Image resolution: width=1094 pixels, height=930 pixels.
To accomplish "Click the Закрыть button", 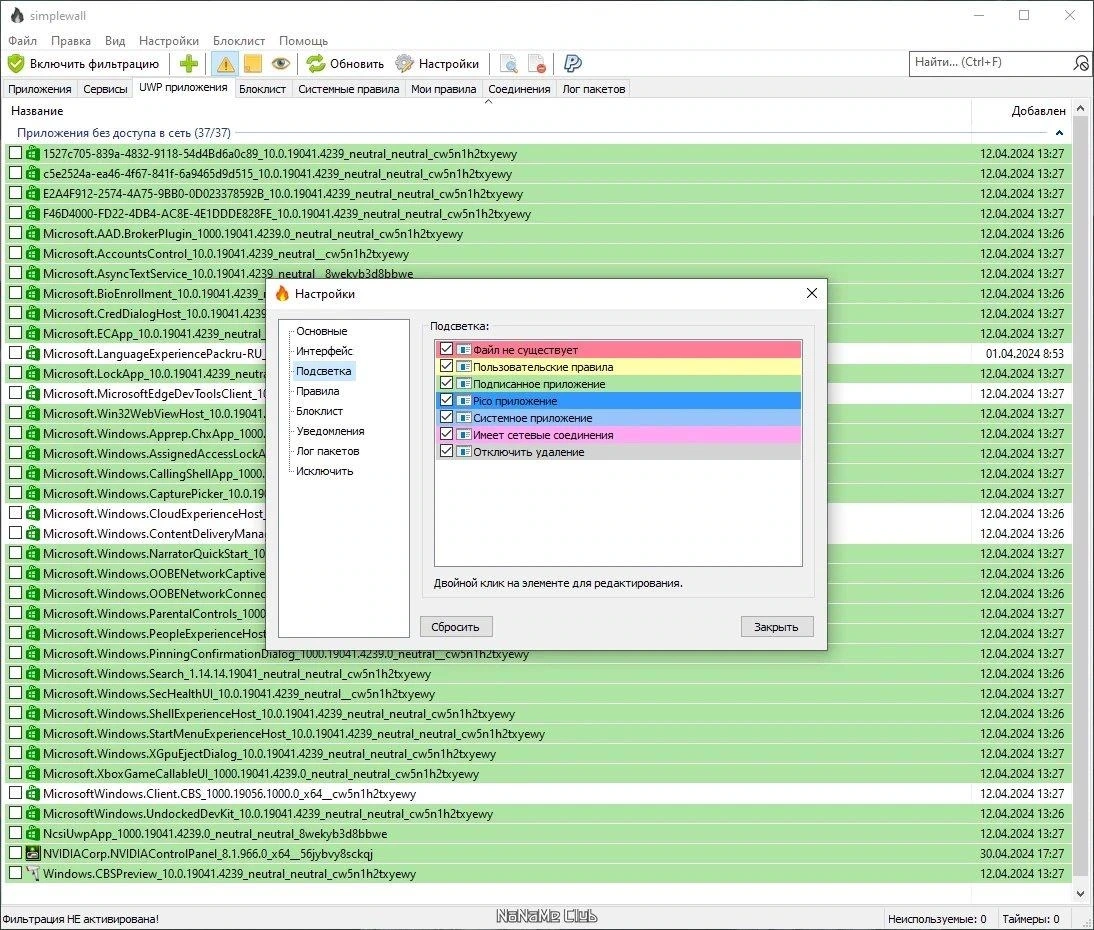I will tap(777, 627).
